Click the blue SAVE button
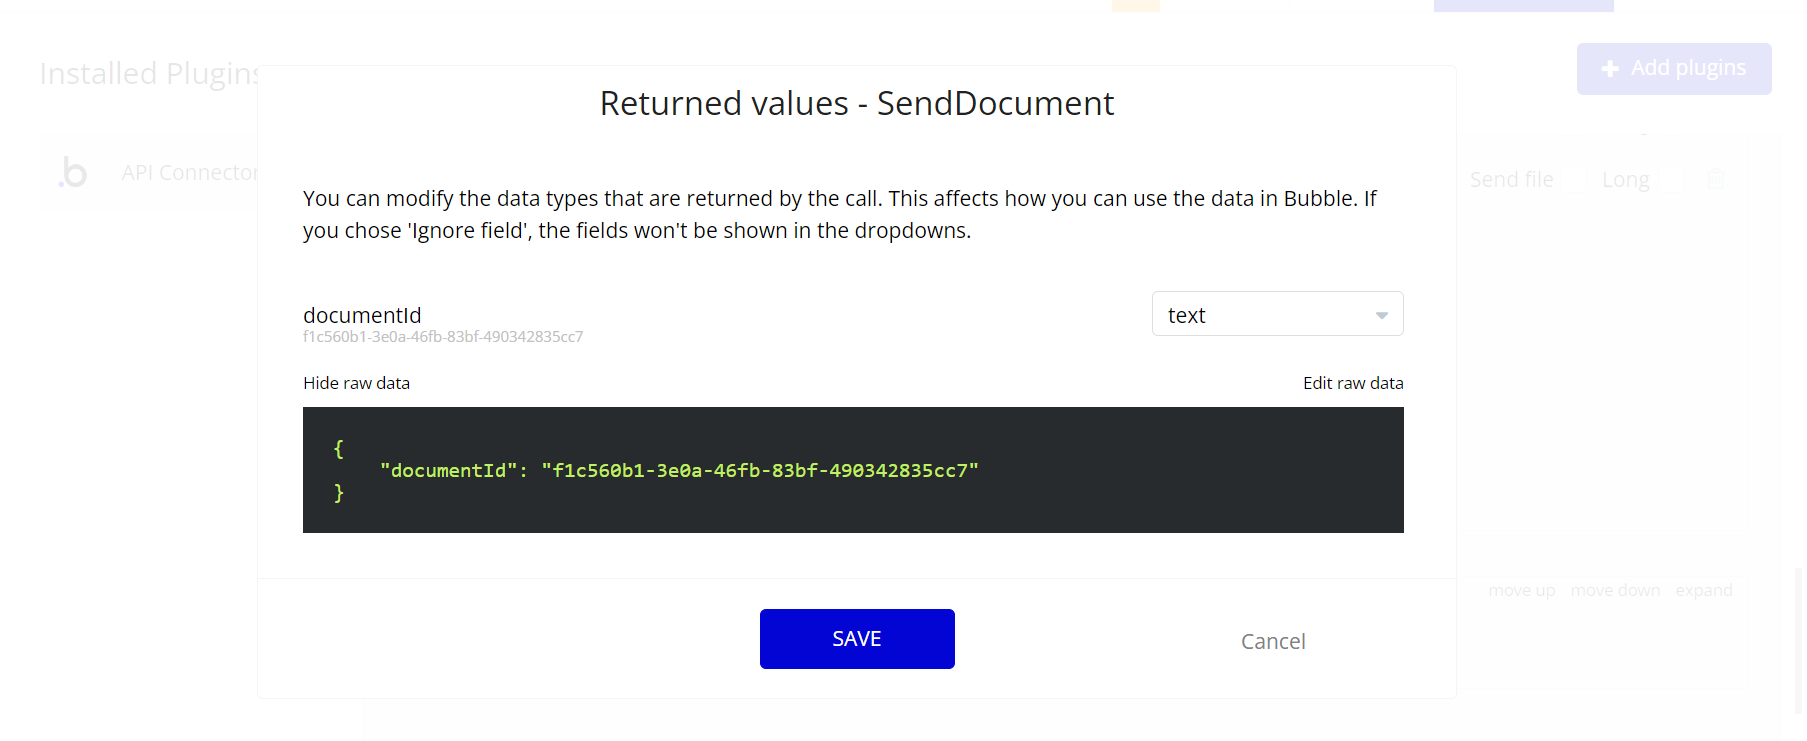 pos(857,639)
